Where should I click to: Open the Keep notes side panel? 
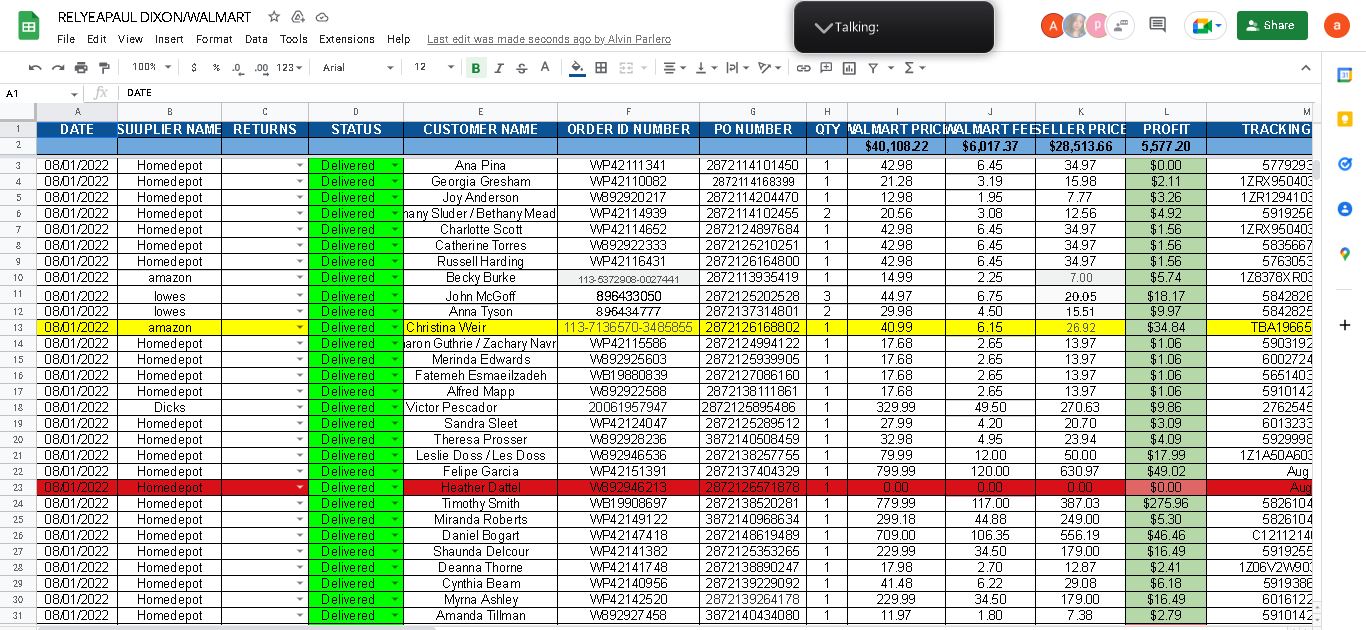pos(1345,119)
